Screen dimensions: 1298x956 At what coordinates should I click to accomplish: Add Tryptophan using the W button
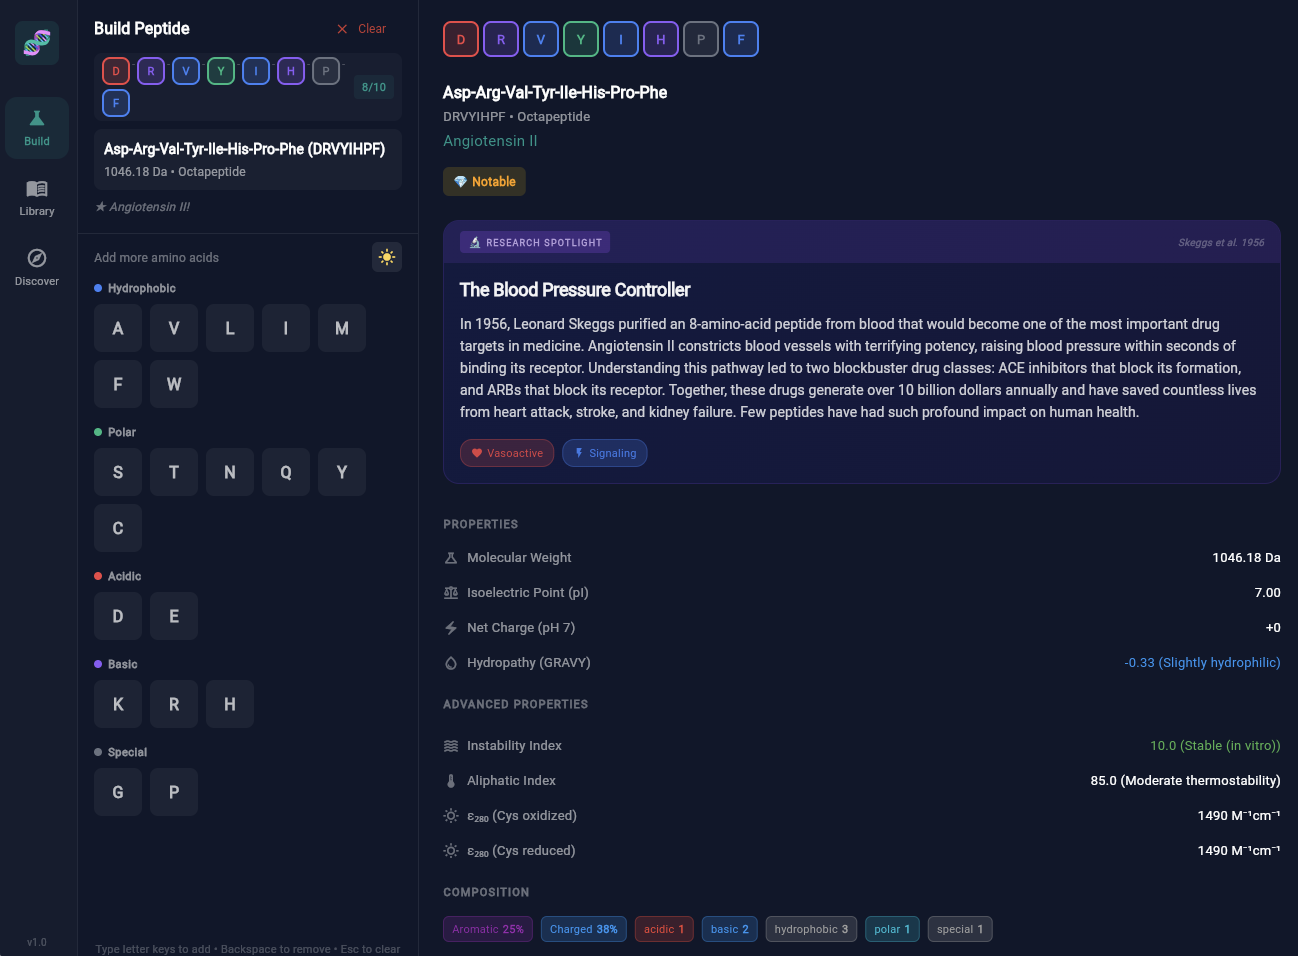(174, 384)
